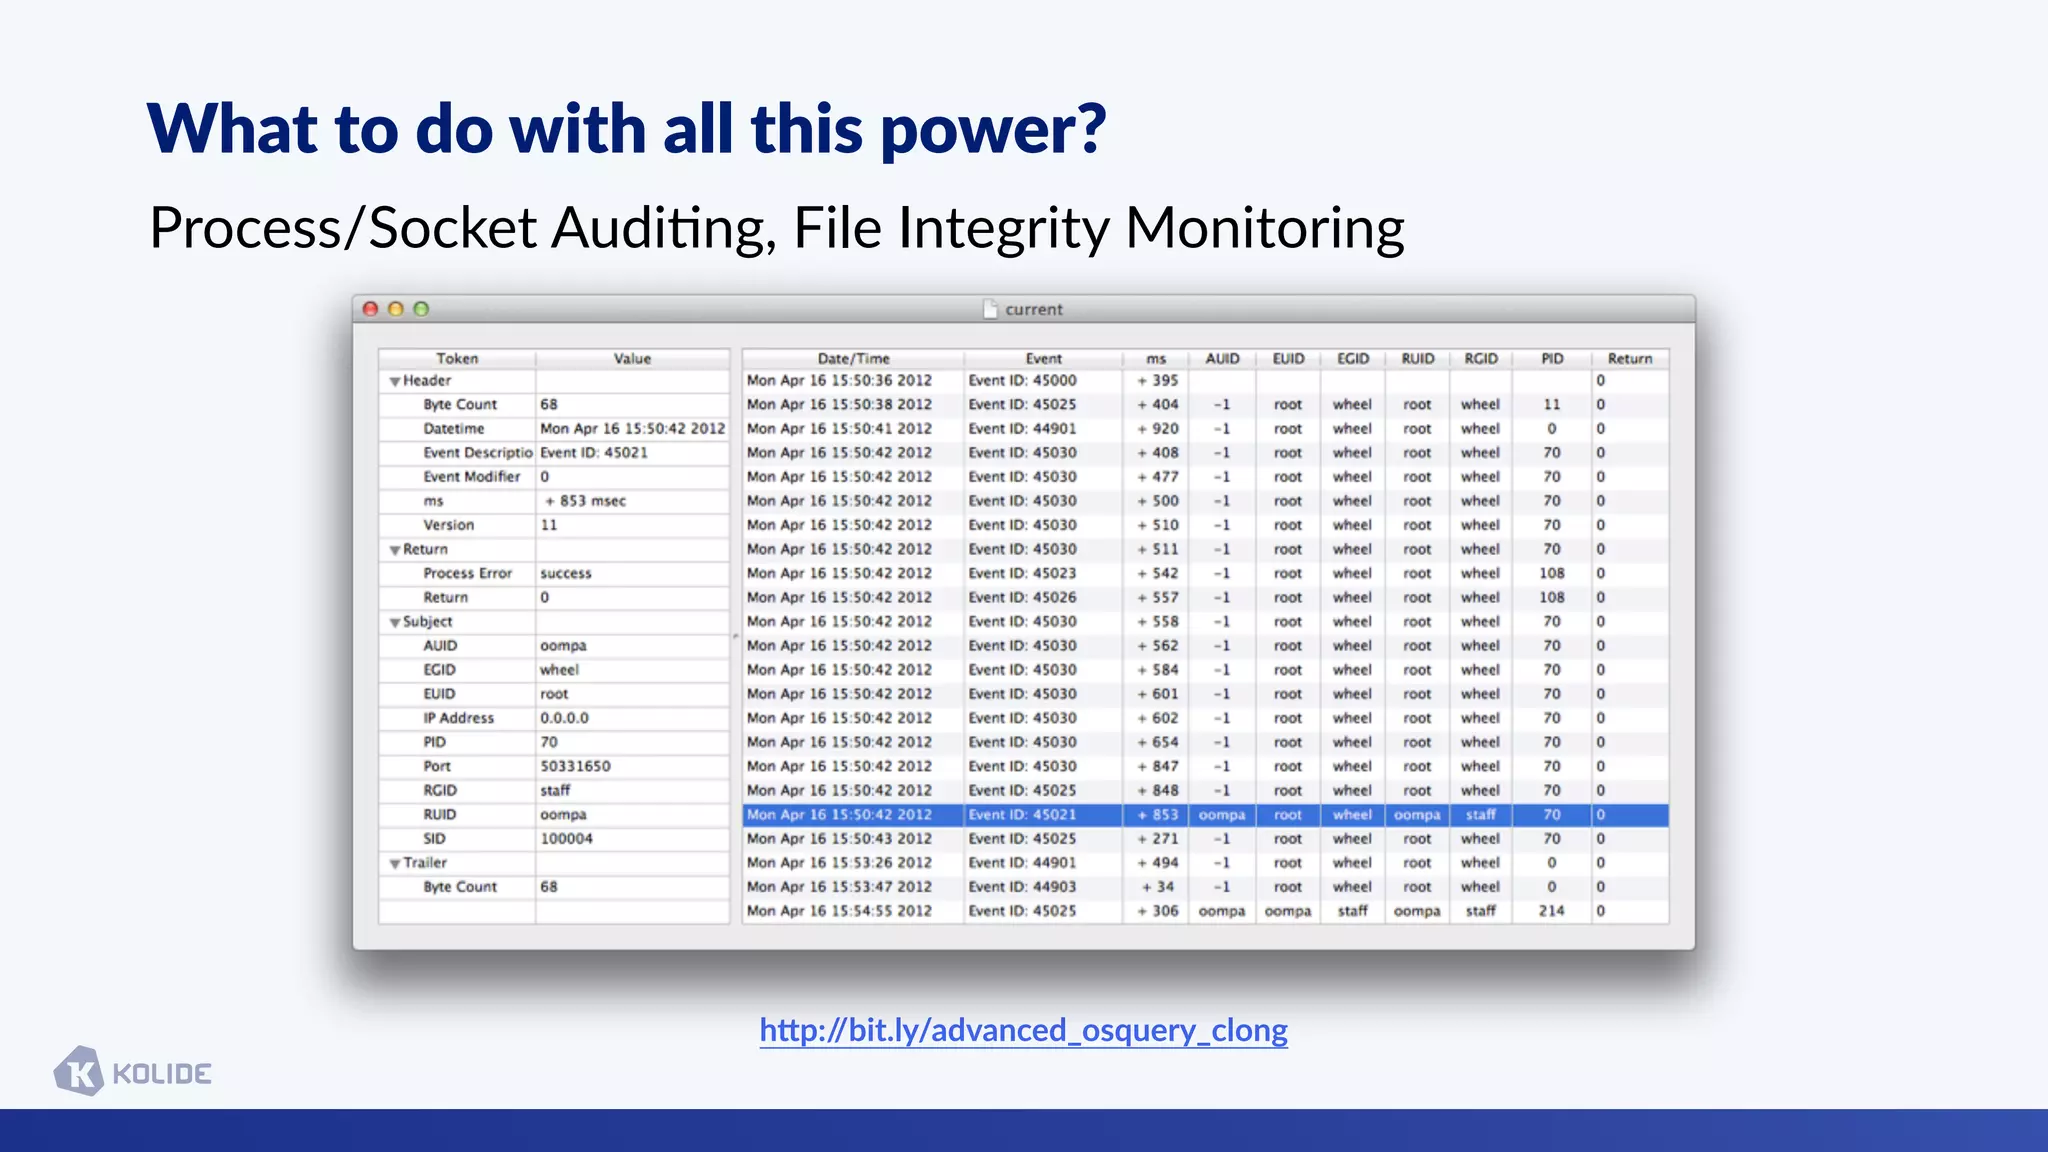Image resolution: width=2048 pixels, height=1152 pixels.
Task: Select row dated Mon Apr 16 15:53:26 2012
Action: click(1205, 863)
